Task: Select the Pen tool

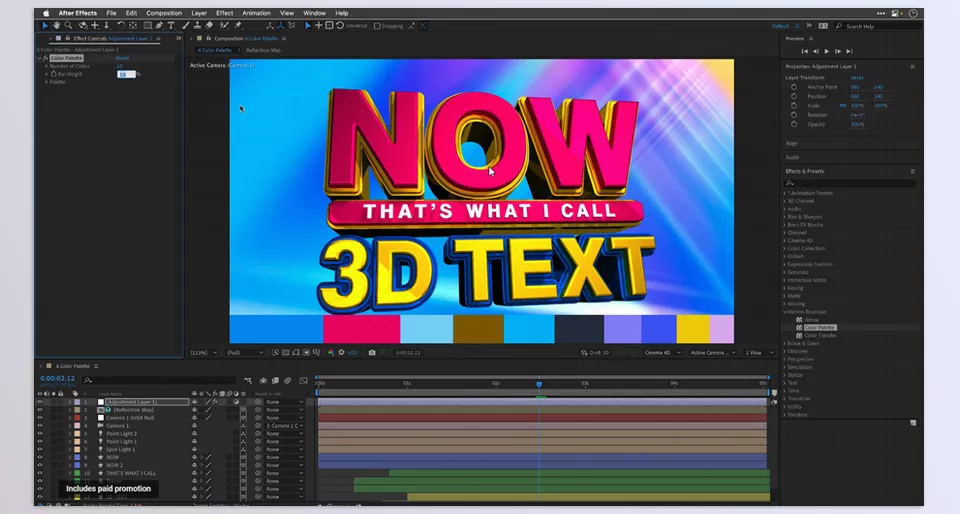Action: (x=159, y=26)
